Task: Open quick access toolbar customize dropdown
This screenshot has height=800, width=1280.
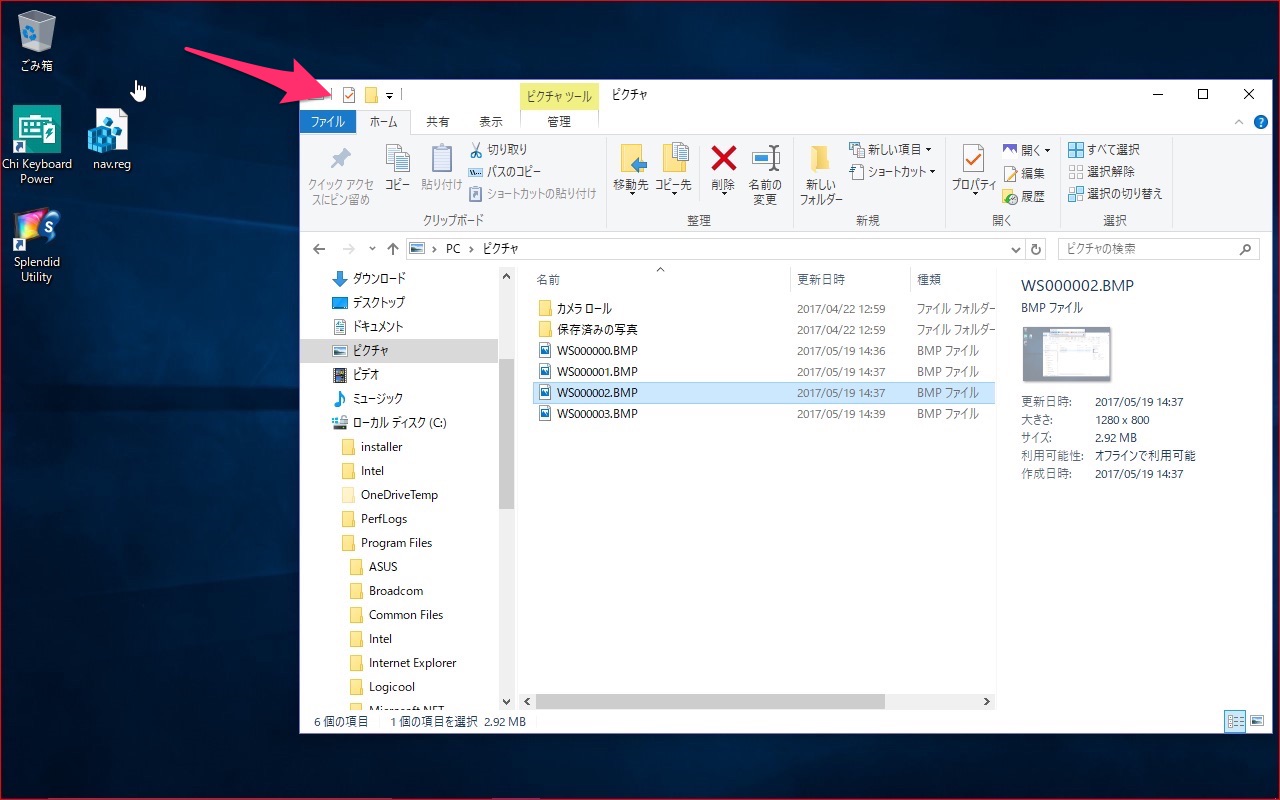Action: (x=389, y=96)
